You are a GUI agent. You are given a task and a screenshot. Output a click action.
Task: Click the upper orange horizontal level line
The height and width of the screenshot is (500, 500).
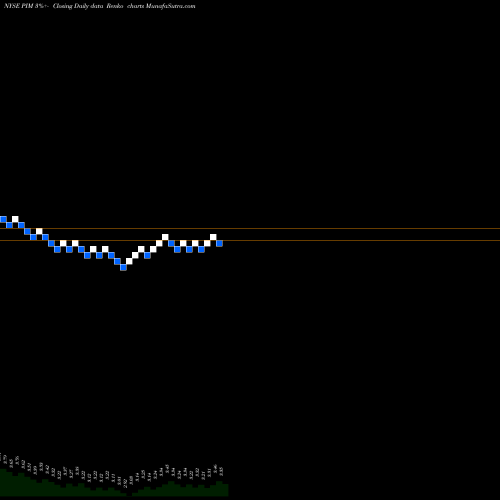(x=250, y=229)
